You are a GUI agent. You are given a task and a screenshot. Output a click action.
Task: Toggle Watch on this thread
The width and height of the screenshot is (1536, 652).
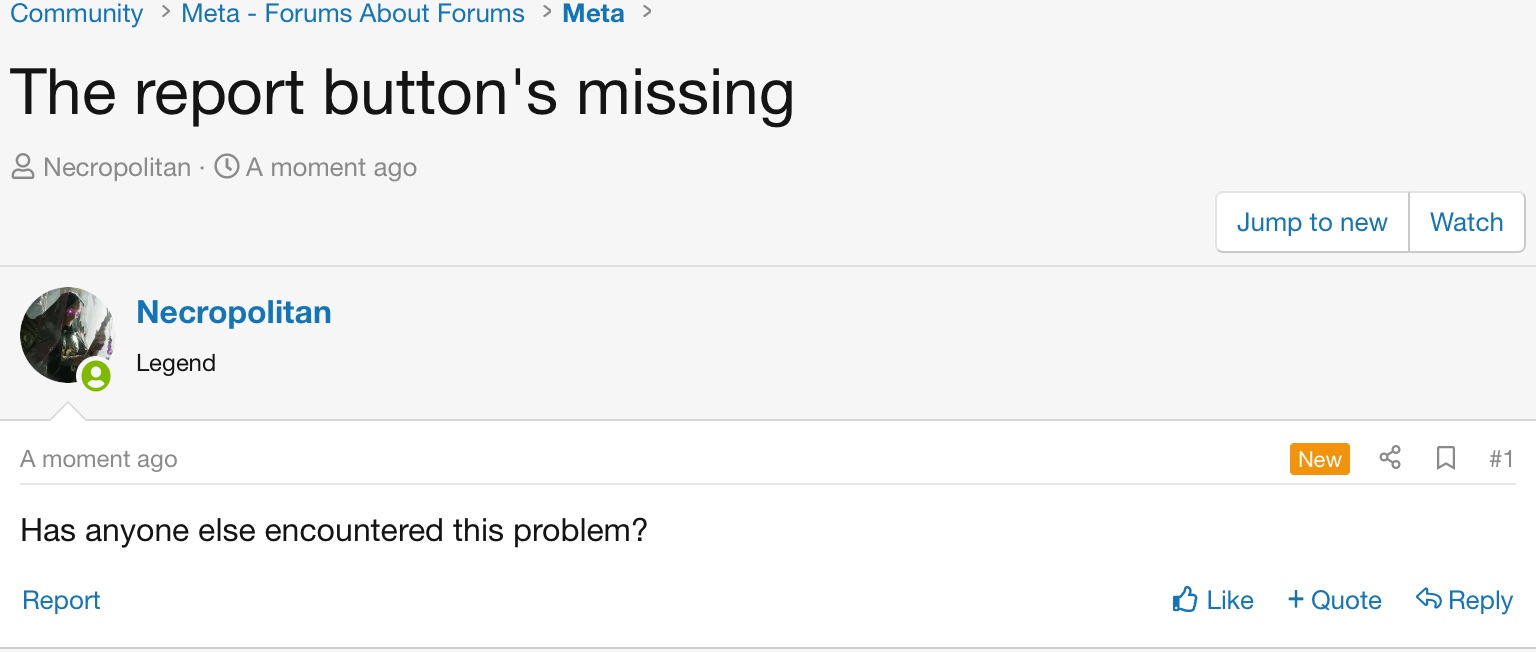pyautogui.click(x=1466, y=222)
